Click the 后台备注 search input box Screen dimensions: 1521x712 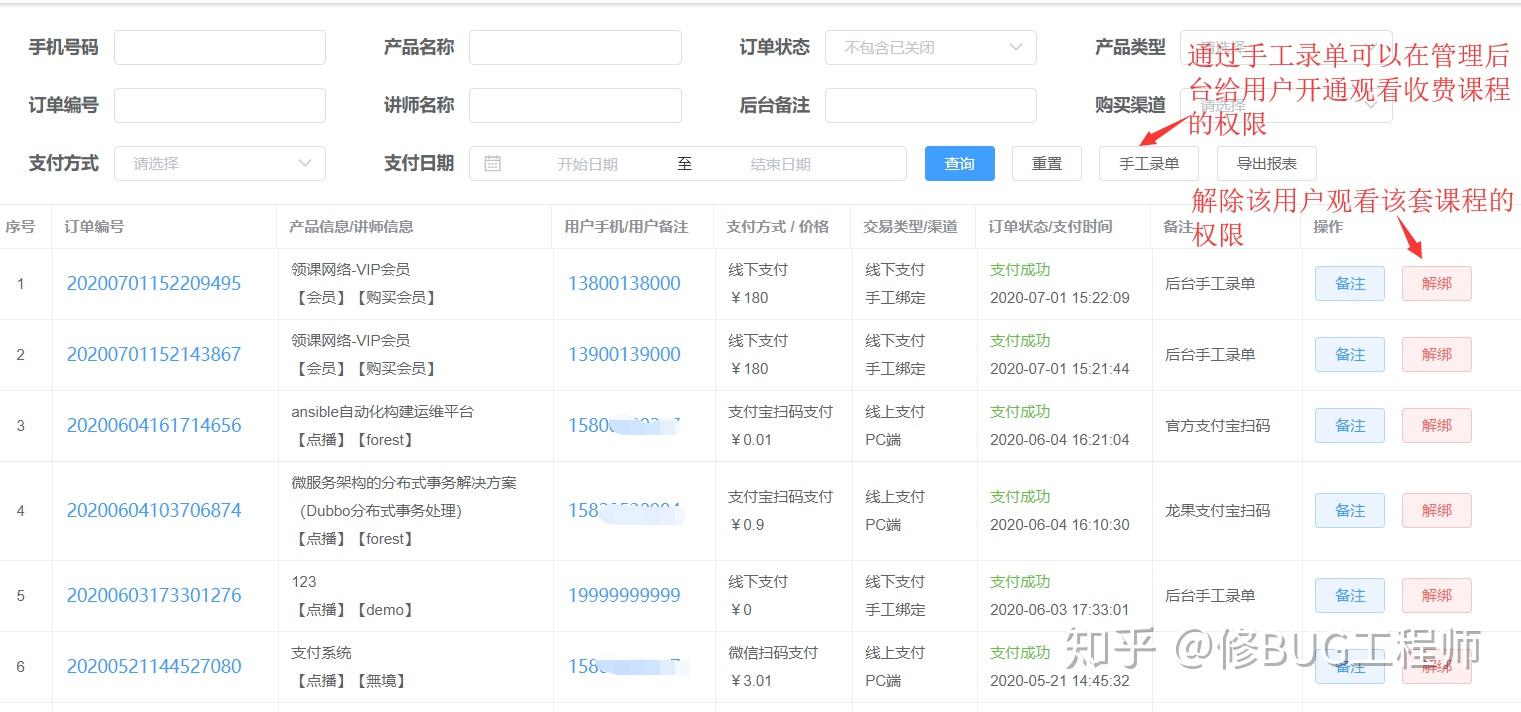pos(930,105)
